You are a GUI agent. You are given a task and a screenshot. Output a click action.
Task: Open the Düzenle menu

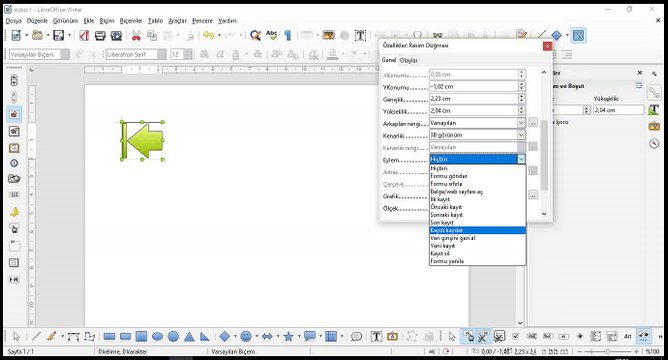click(x=37, y=20)
